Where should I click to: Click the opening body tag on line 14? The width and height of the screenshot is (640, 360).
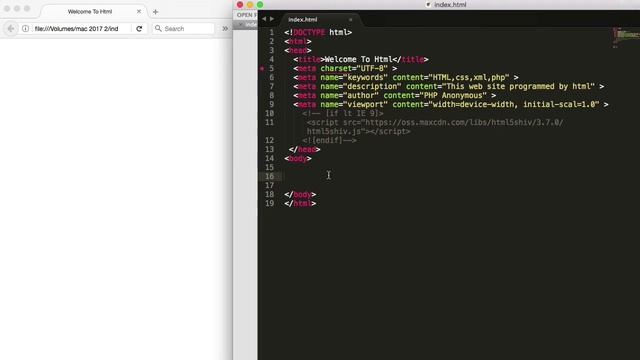tap(298, 158)
